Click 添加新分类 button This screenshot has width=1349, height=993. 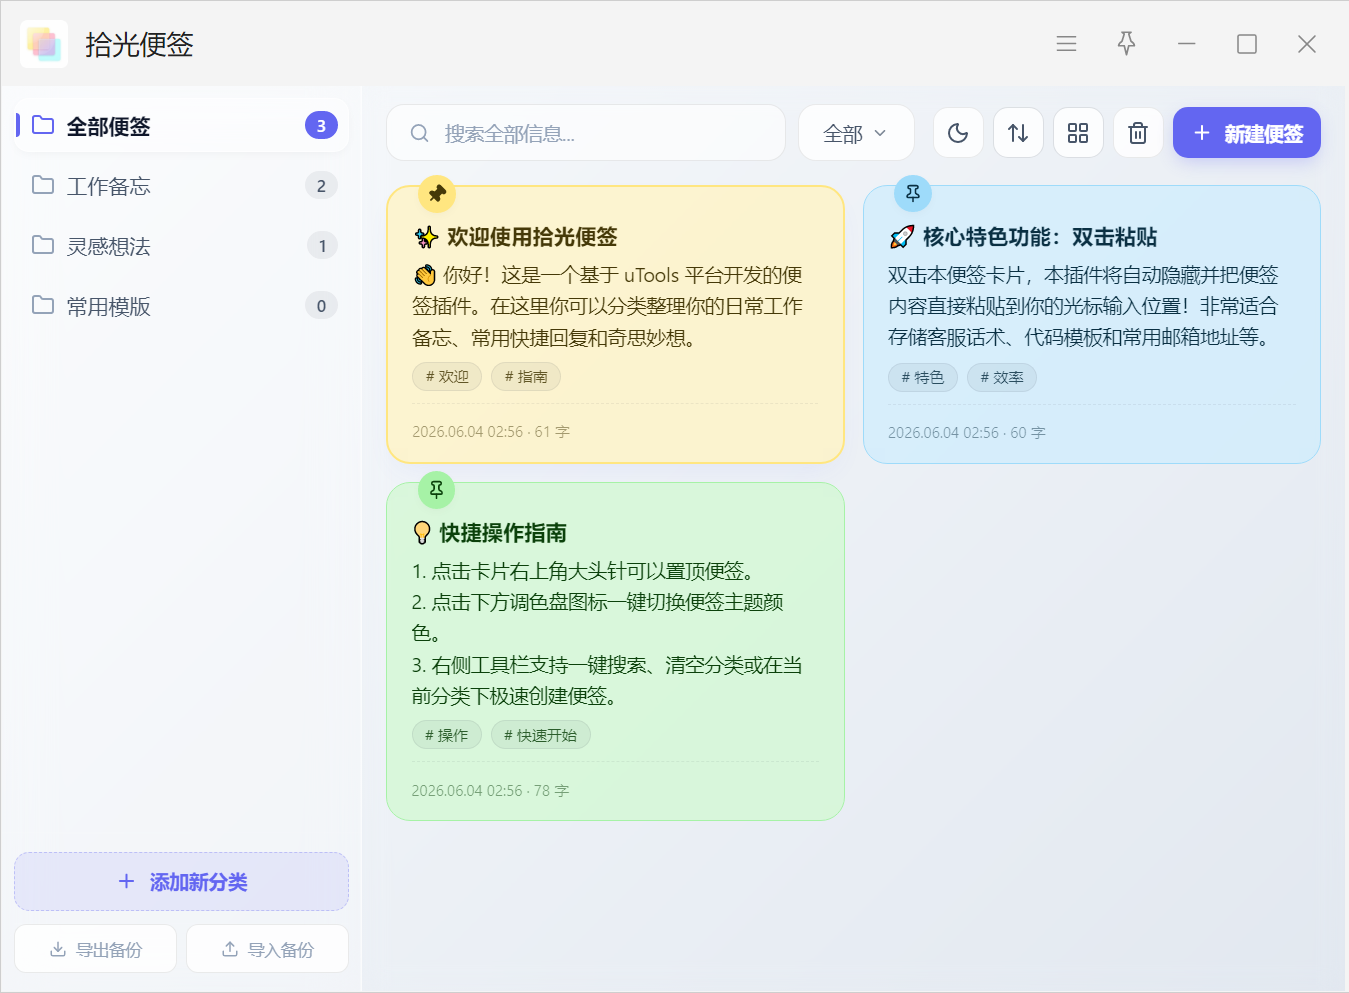[x=181, y=882]
